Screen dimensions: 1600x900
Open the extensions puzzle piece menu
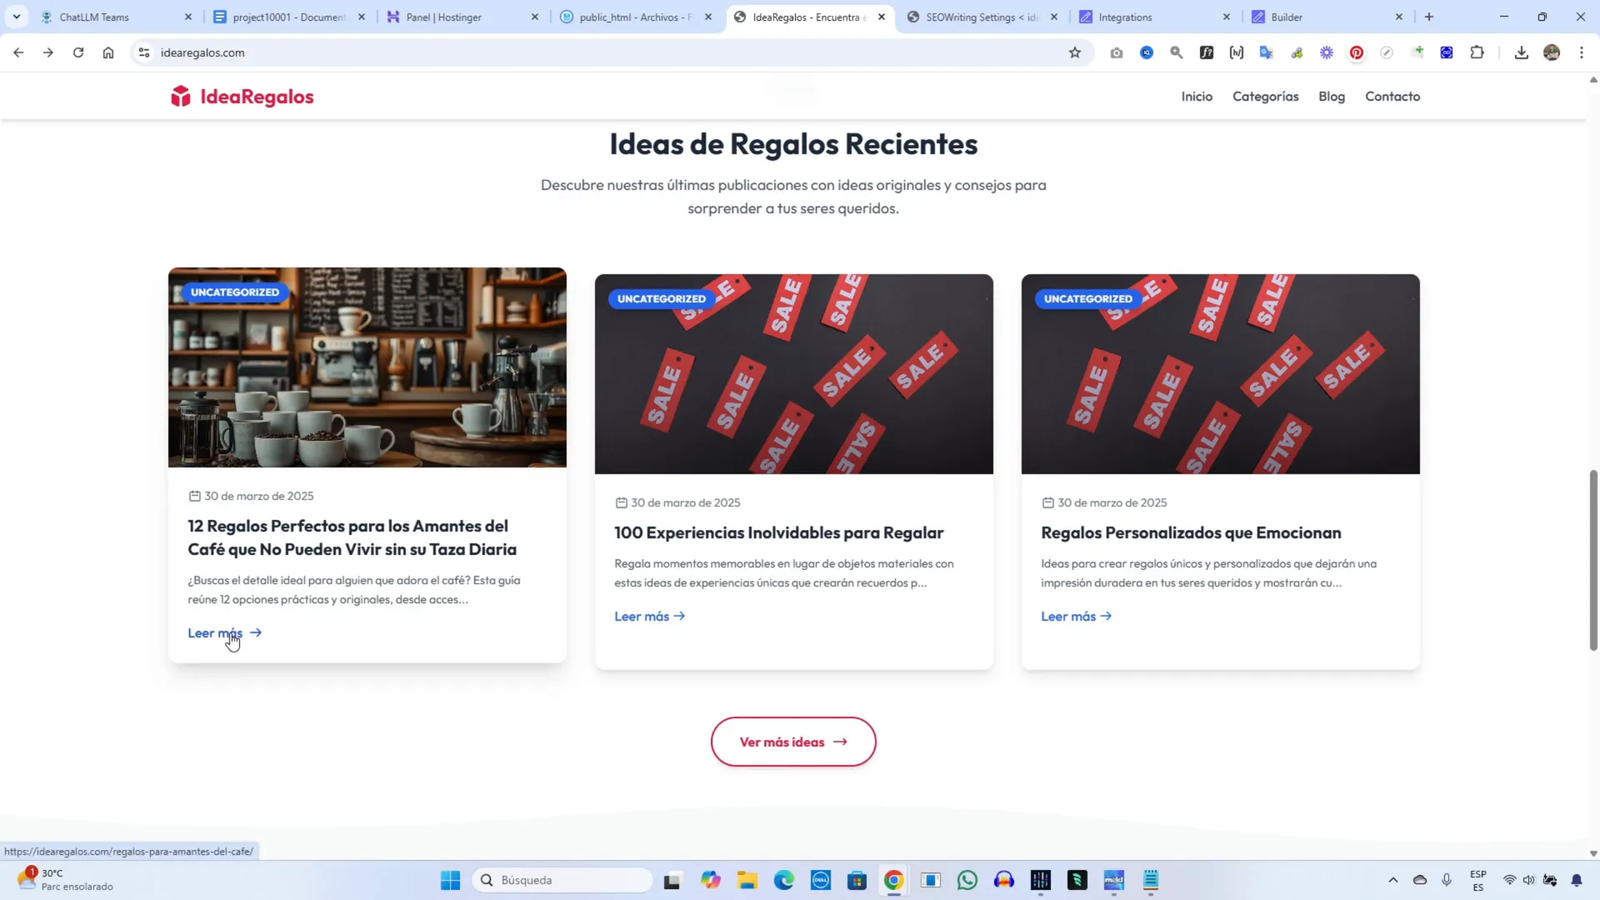1477,53
